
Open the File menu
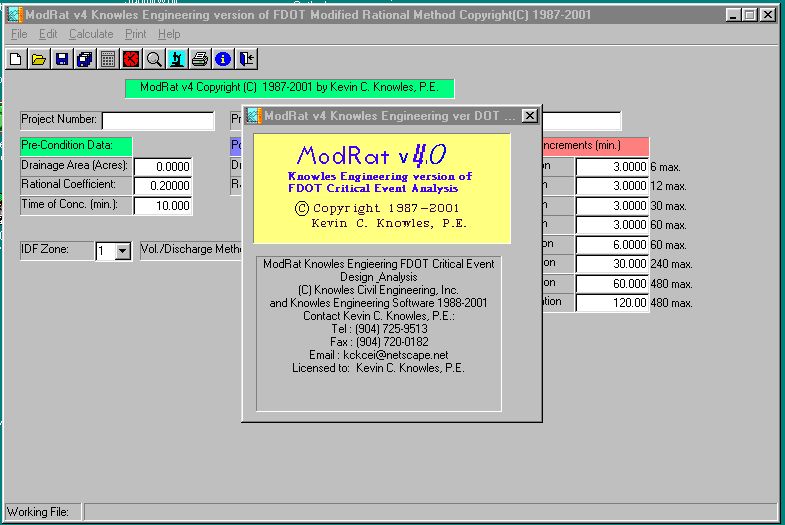(x=19, y=34)
